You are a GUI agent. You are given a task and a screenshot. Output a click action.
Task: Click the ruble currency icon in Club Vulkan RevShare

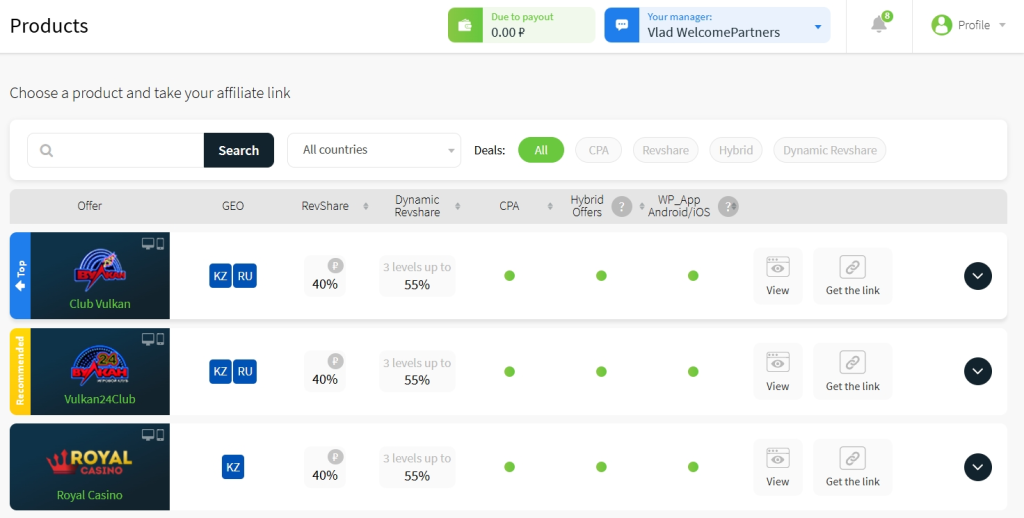coord(336,266)
